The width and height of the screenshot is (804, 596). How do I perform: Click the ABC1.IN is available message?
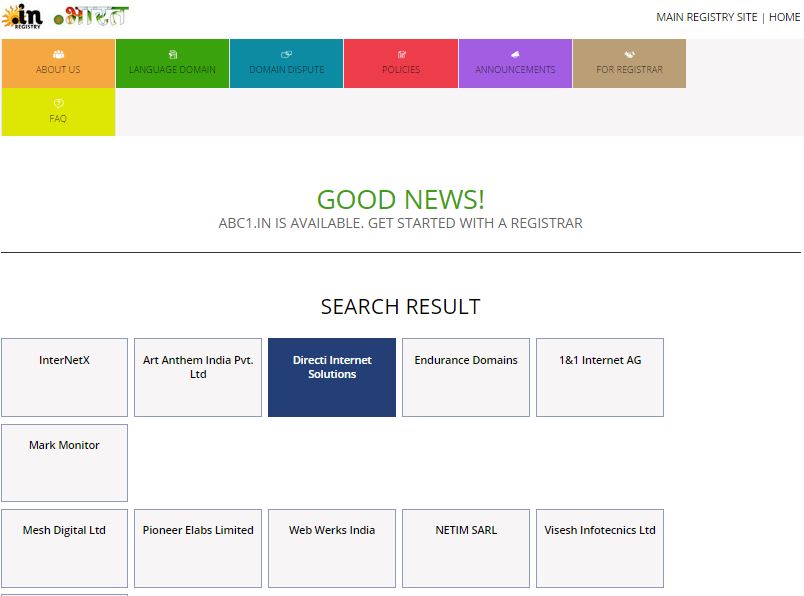tap(400, 223)
